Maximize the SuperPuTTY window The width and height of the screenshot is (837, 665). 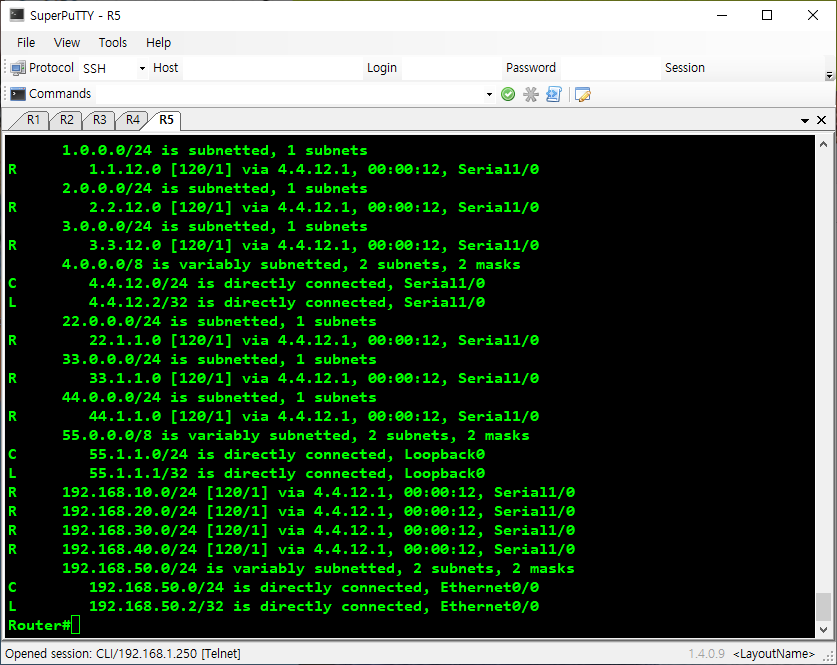coord(767,15)
